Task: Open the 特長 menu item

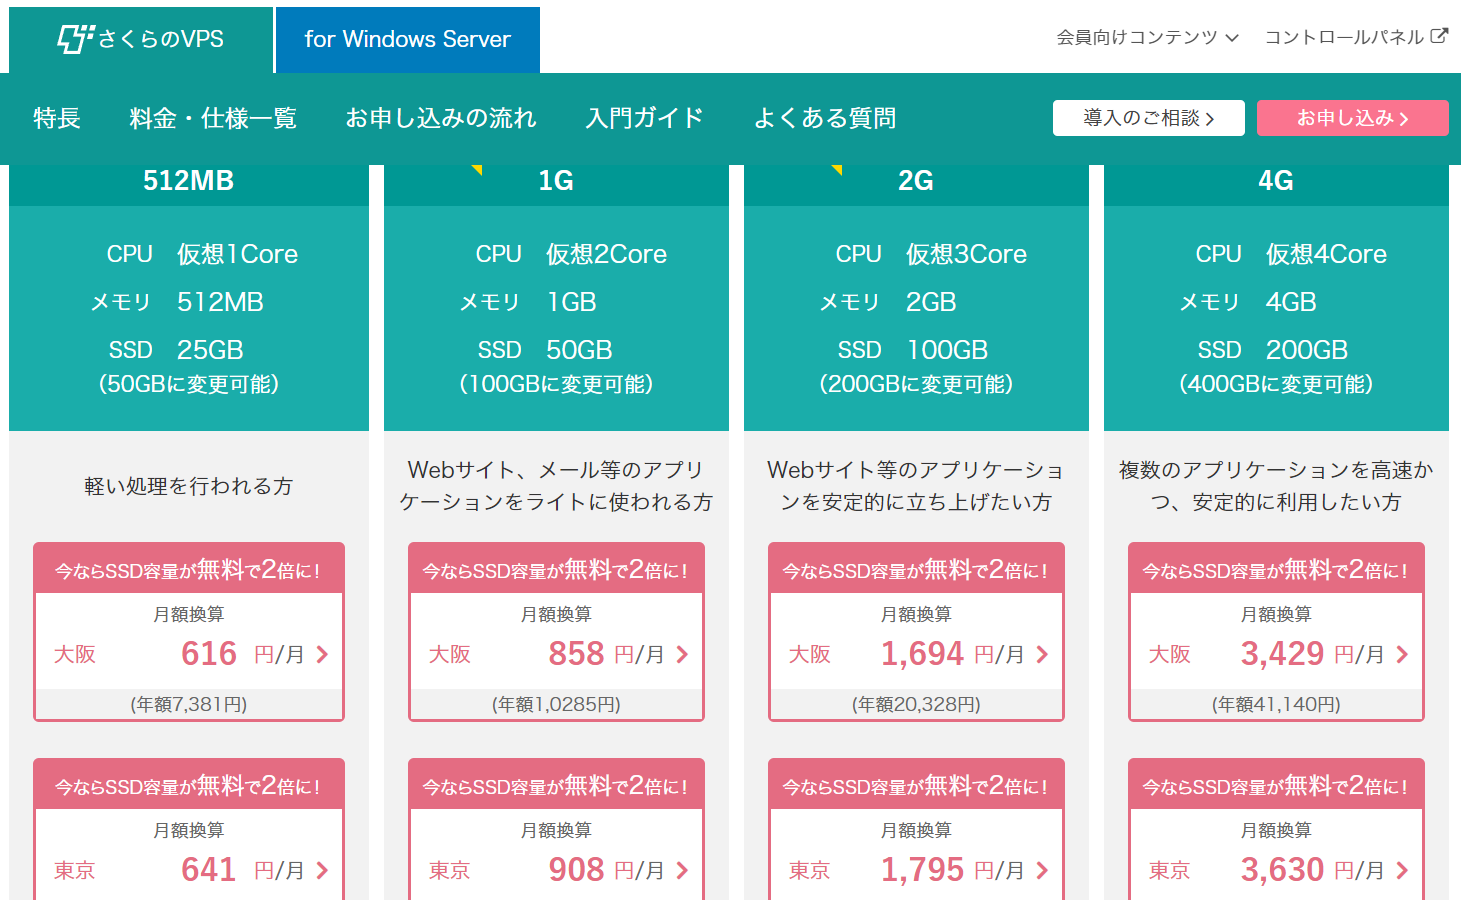Action: pyautogui.click(x=56, y=118)
